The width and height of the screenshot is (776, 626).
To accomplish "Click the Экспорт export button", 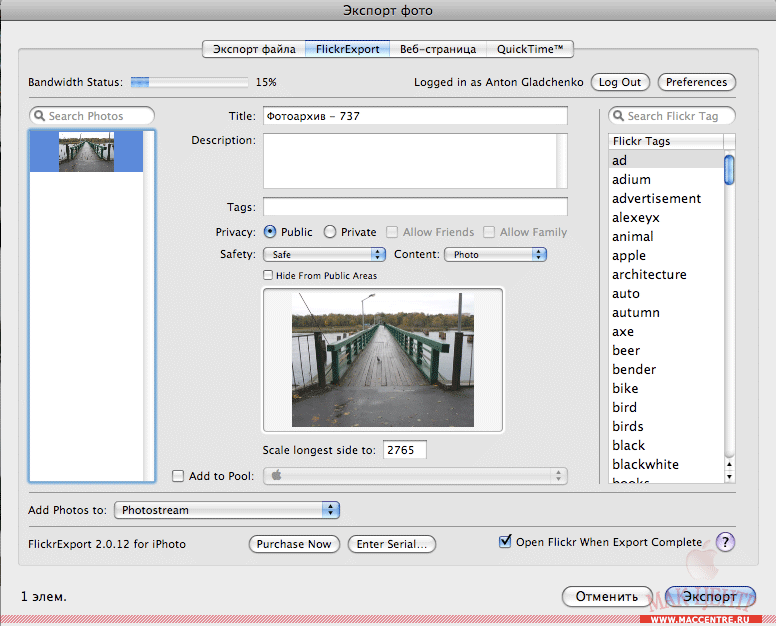I will [x=710, y=596].
